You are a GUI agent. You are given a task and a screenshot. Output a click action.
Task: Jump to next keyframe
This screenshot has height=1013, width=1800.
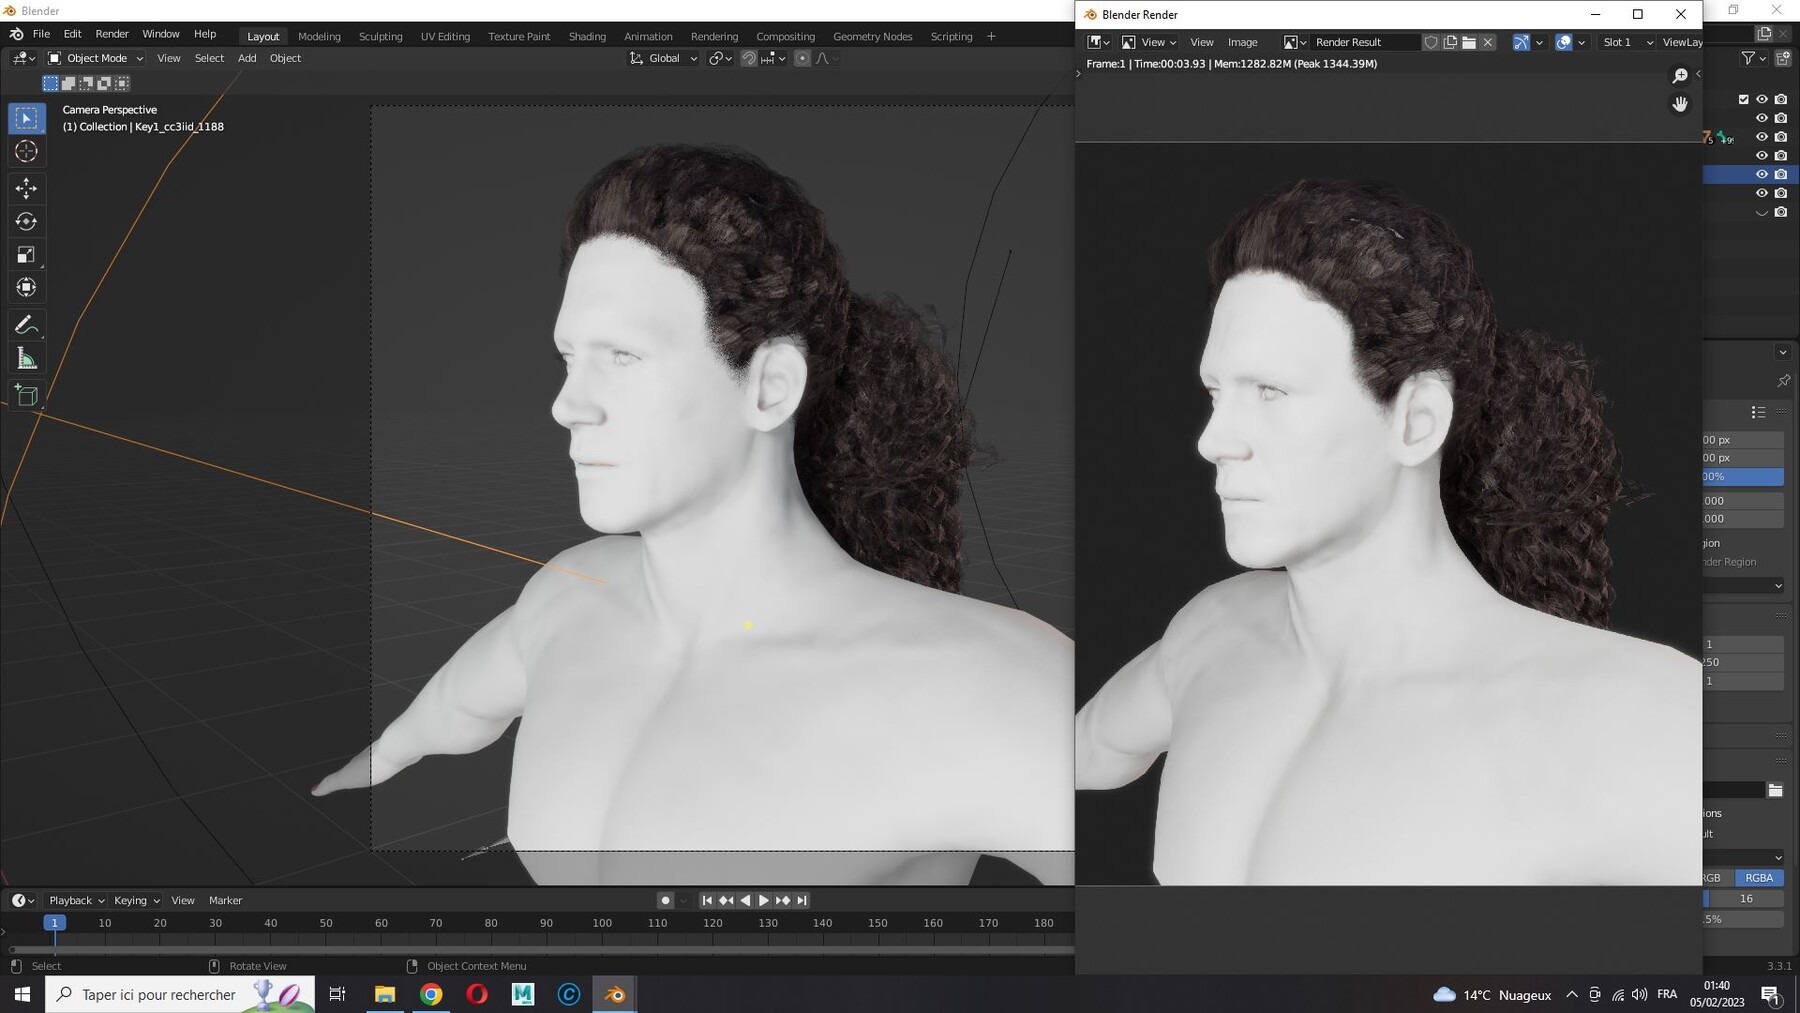tap(783, 900)
